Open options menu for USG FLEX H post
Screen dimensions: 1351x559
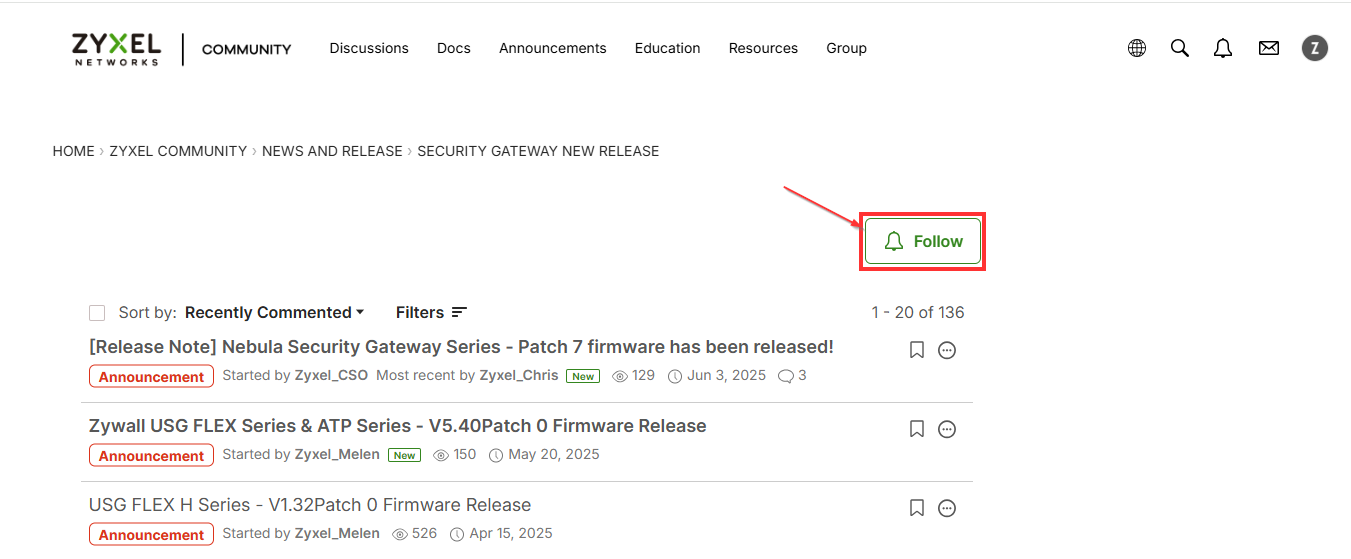947,508
